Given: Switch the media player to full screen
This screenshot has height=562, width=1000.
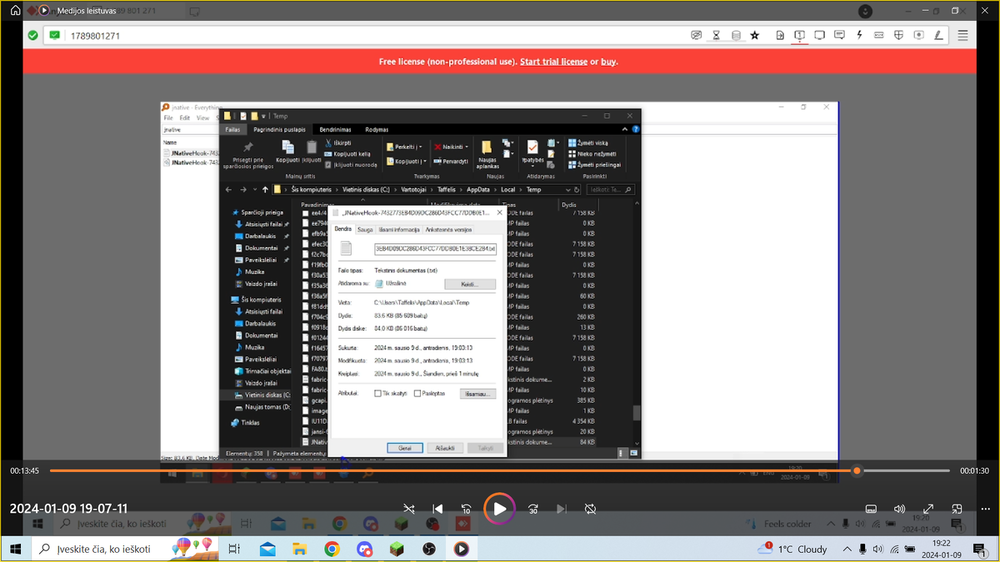Looking at the screenshot, I should [928, 509].
